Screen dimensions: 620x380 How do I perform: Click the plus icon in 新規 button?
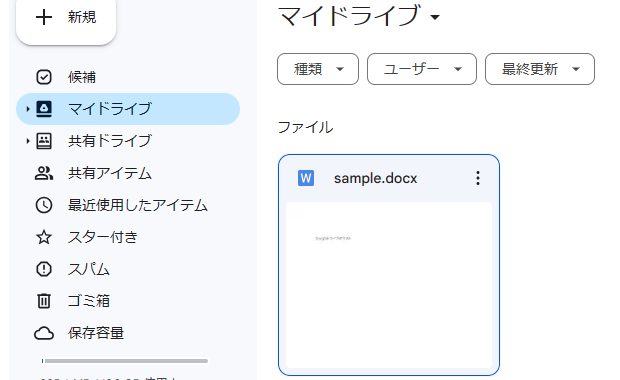click(43, 17)
